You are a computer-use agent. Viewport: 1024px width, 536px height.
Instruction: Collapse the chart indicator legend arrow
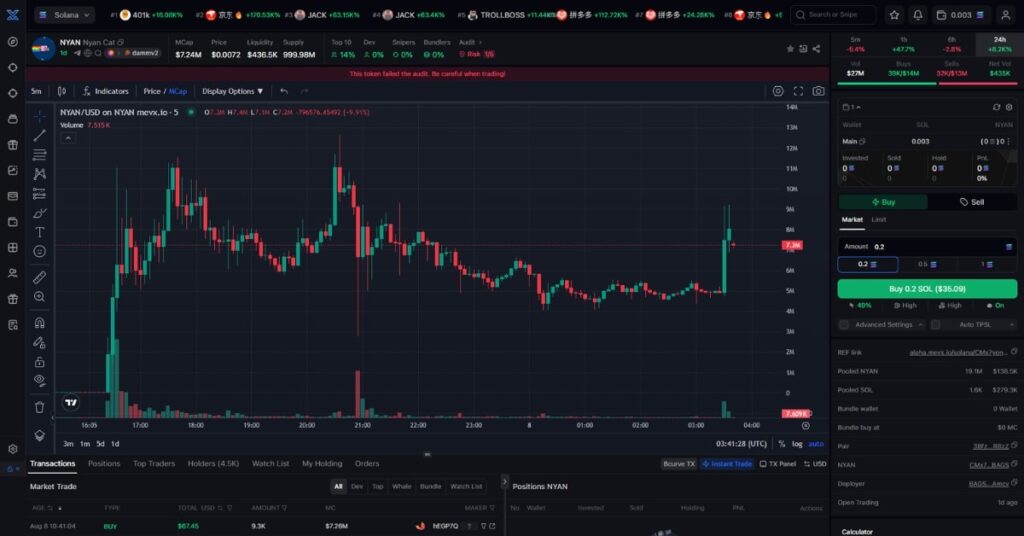click(68, 138)
